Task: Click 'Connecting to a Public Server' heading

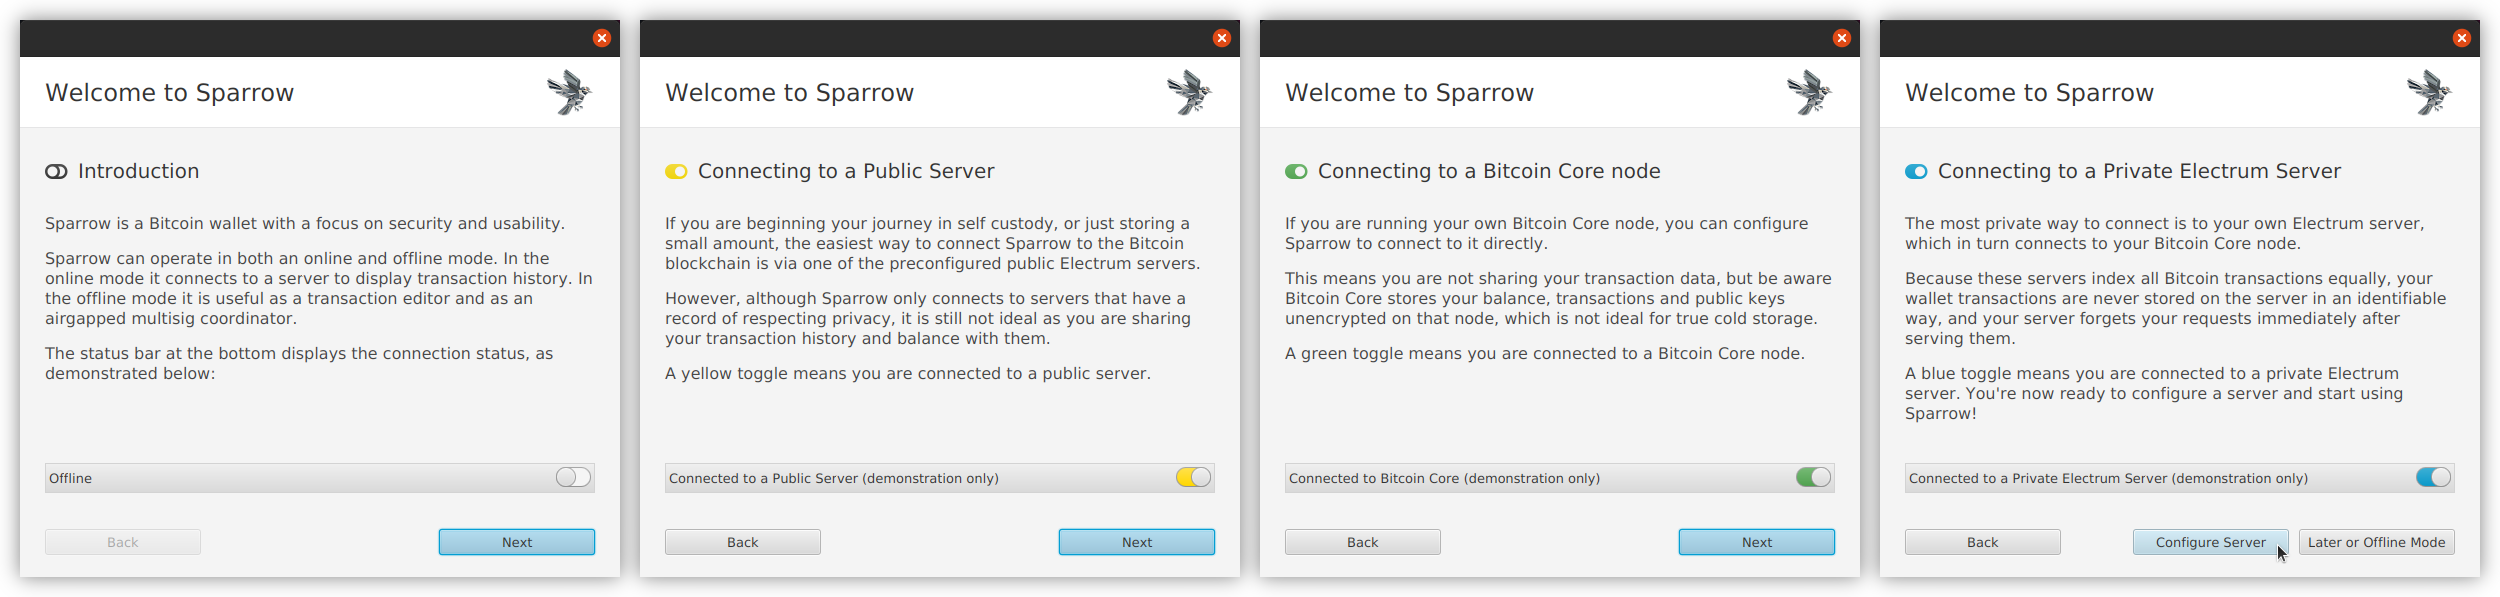Action: [846, 171]
